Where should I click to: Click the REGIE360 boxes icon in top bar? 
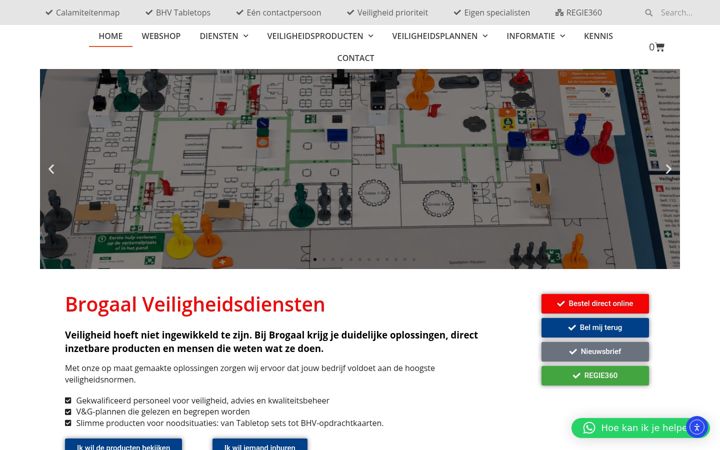click(x=559, y=13)
